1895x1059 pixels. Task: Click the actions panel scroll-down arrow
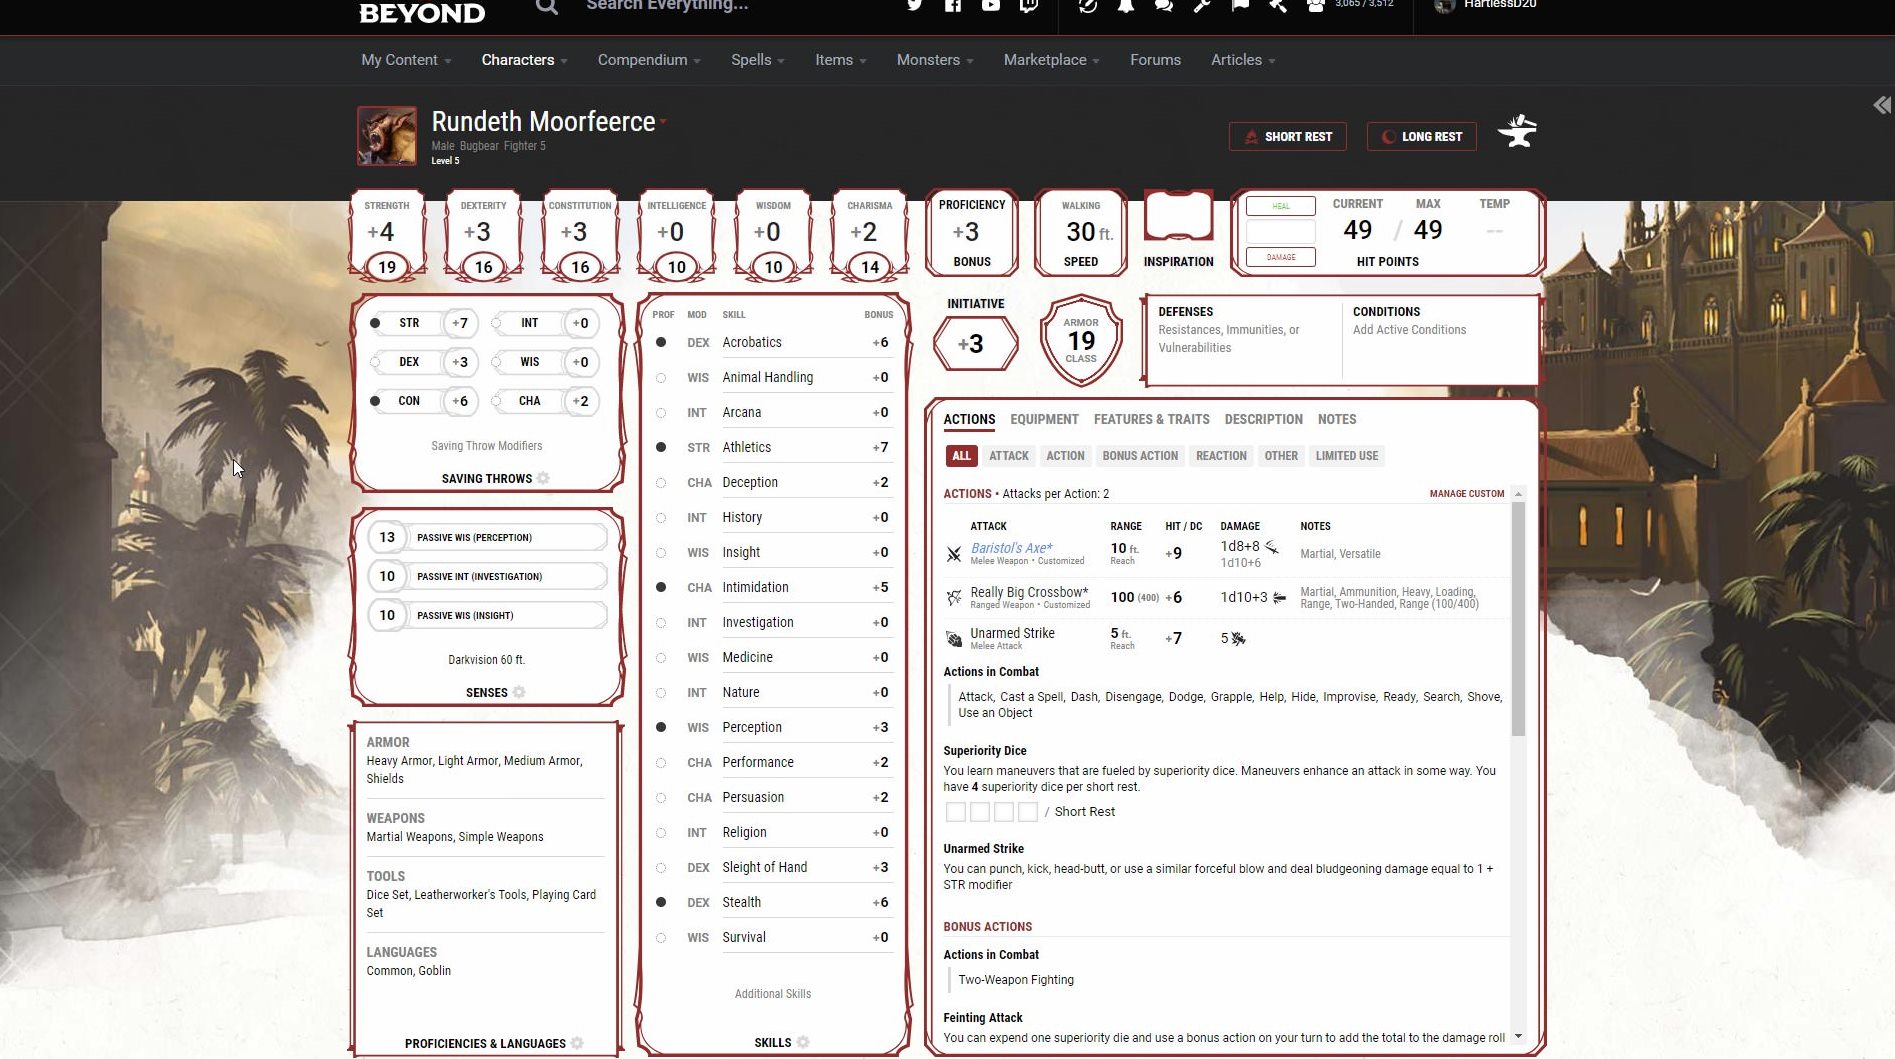click(x=1518, y=1036)
